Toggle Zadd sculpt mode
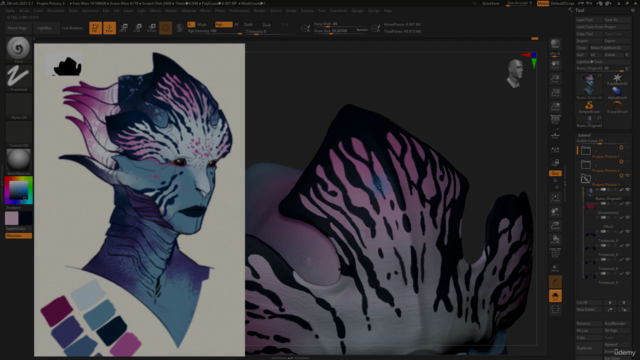The height and width of the screenshot is (360, 640). (x=248, y=24)
